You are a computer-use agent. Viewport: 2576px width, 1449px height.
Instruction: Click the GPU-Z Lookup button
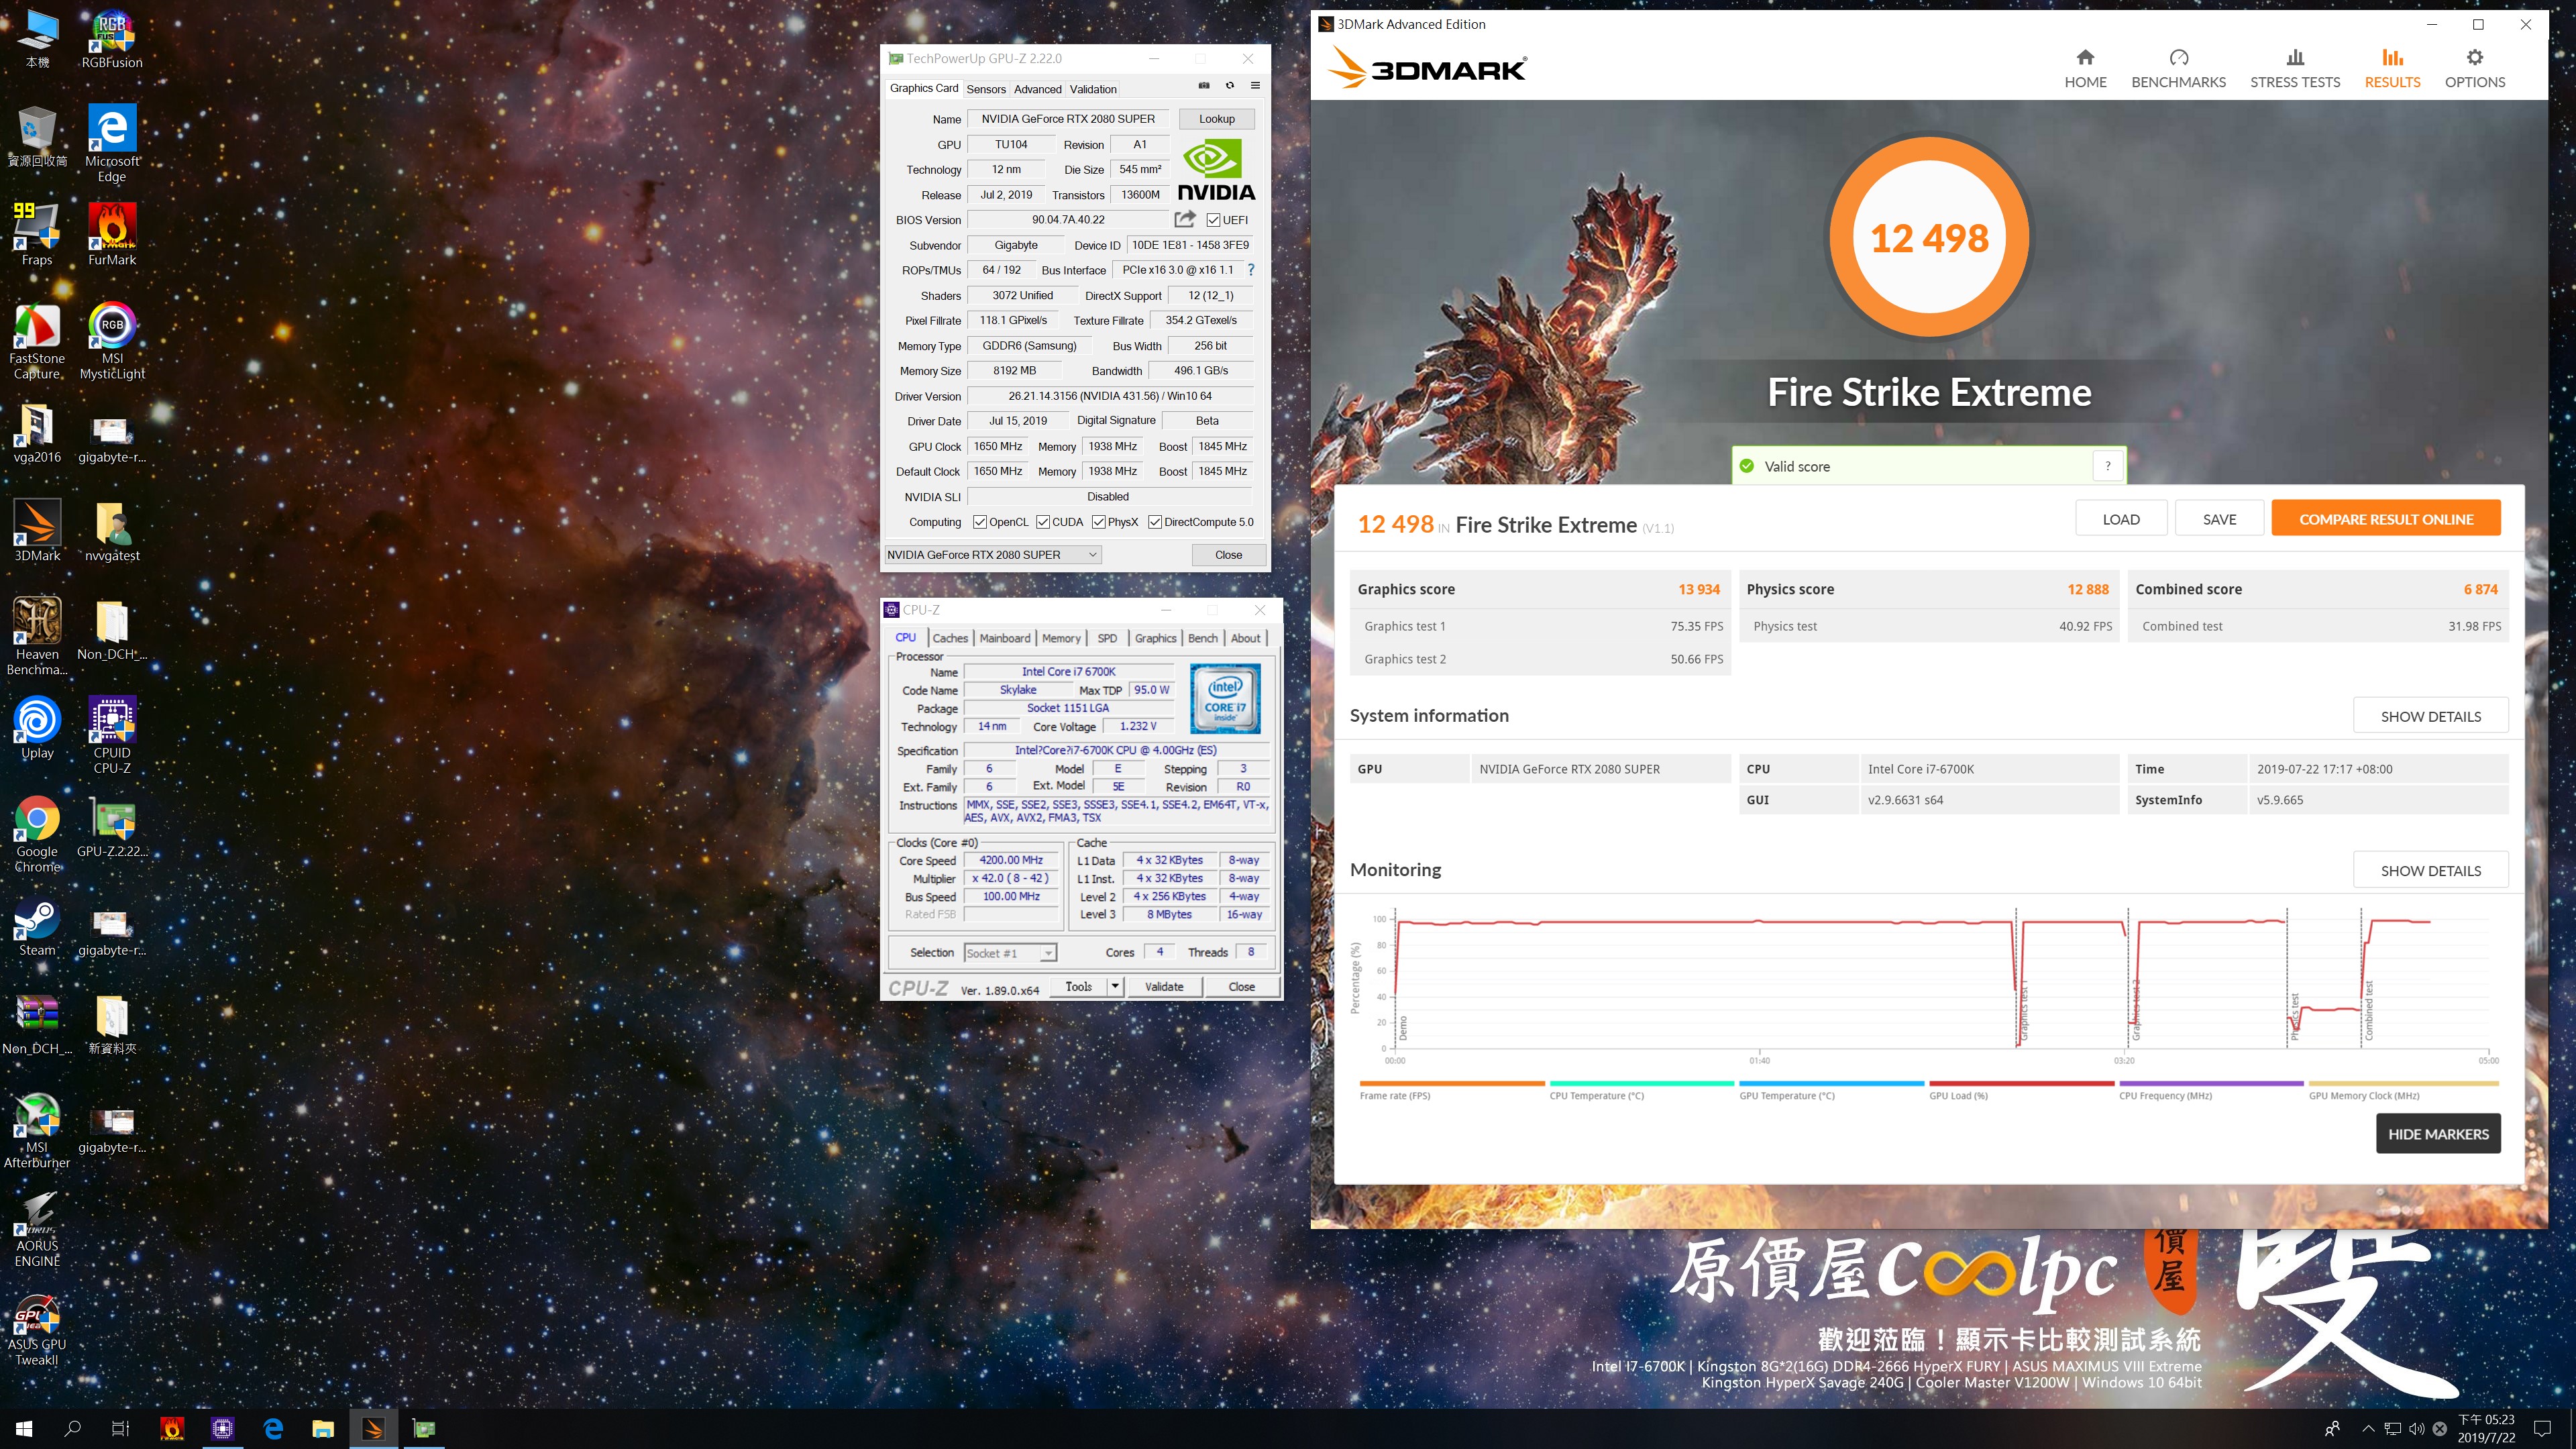pyautogui.click(x=1217, y=119)
